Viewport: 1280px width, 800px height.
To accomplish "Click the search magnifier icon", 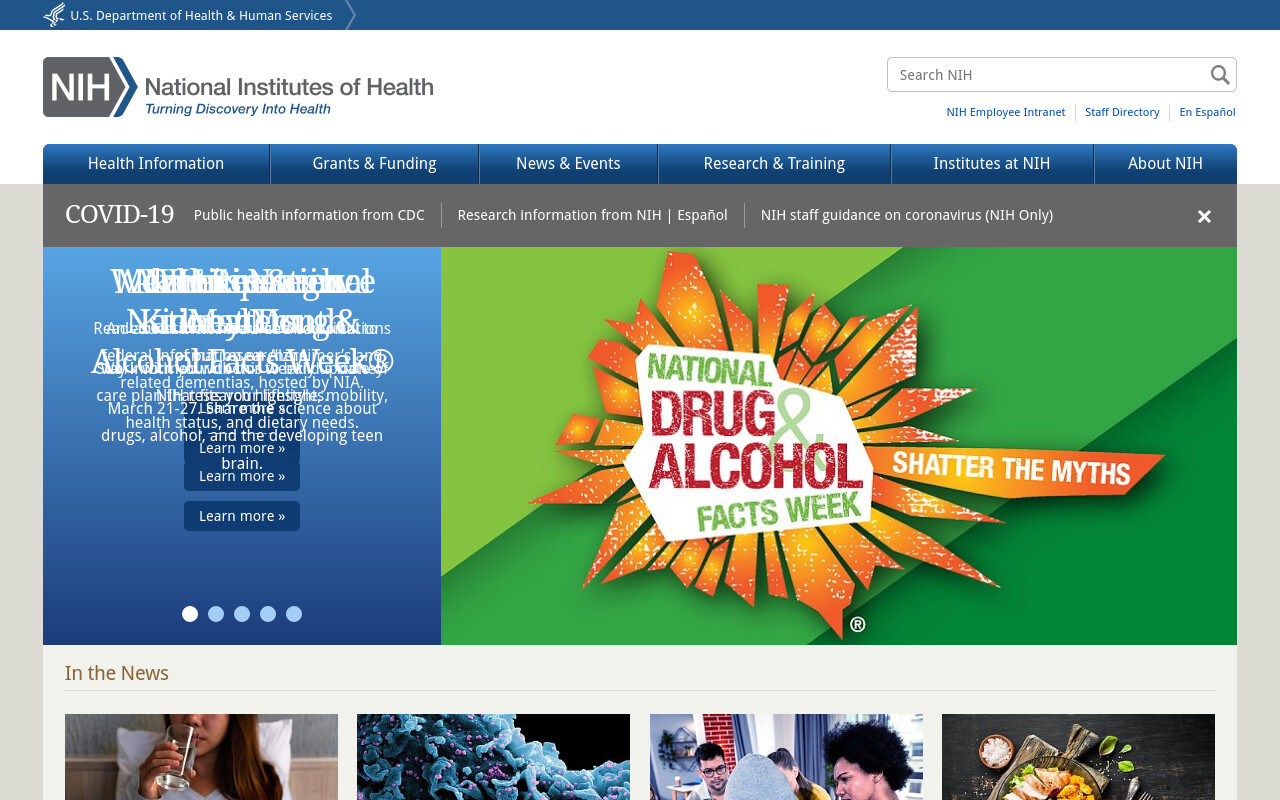I will tap(1220, 75).
